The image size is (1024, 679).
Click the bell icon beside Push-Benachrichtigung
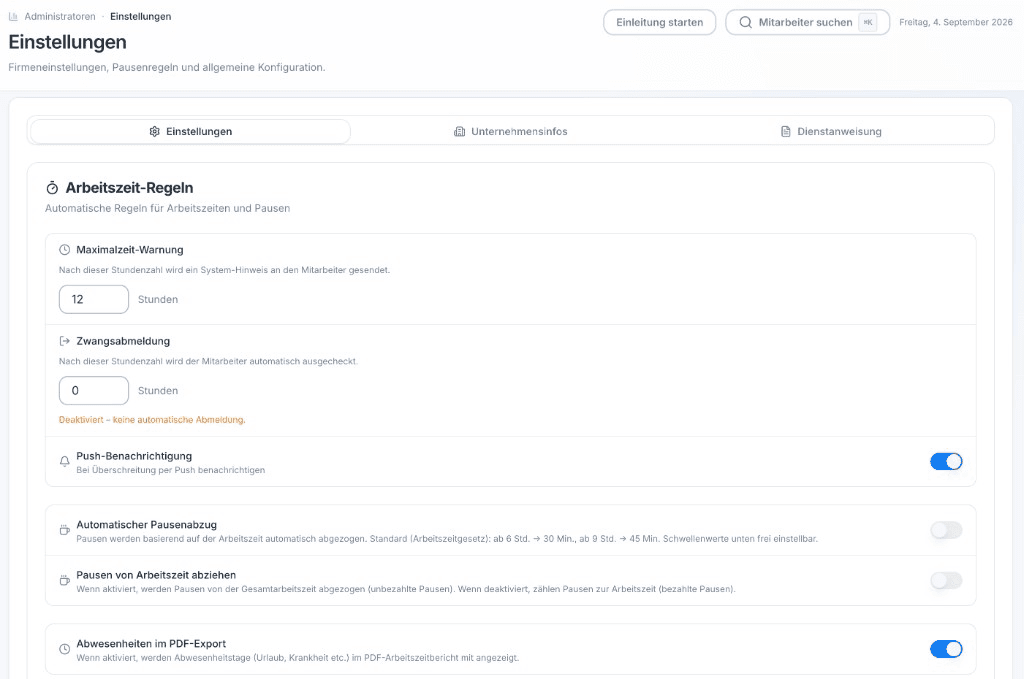point(65,462)
